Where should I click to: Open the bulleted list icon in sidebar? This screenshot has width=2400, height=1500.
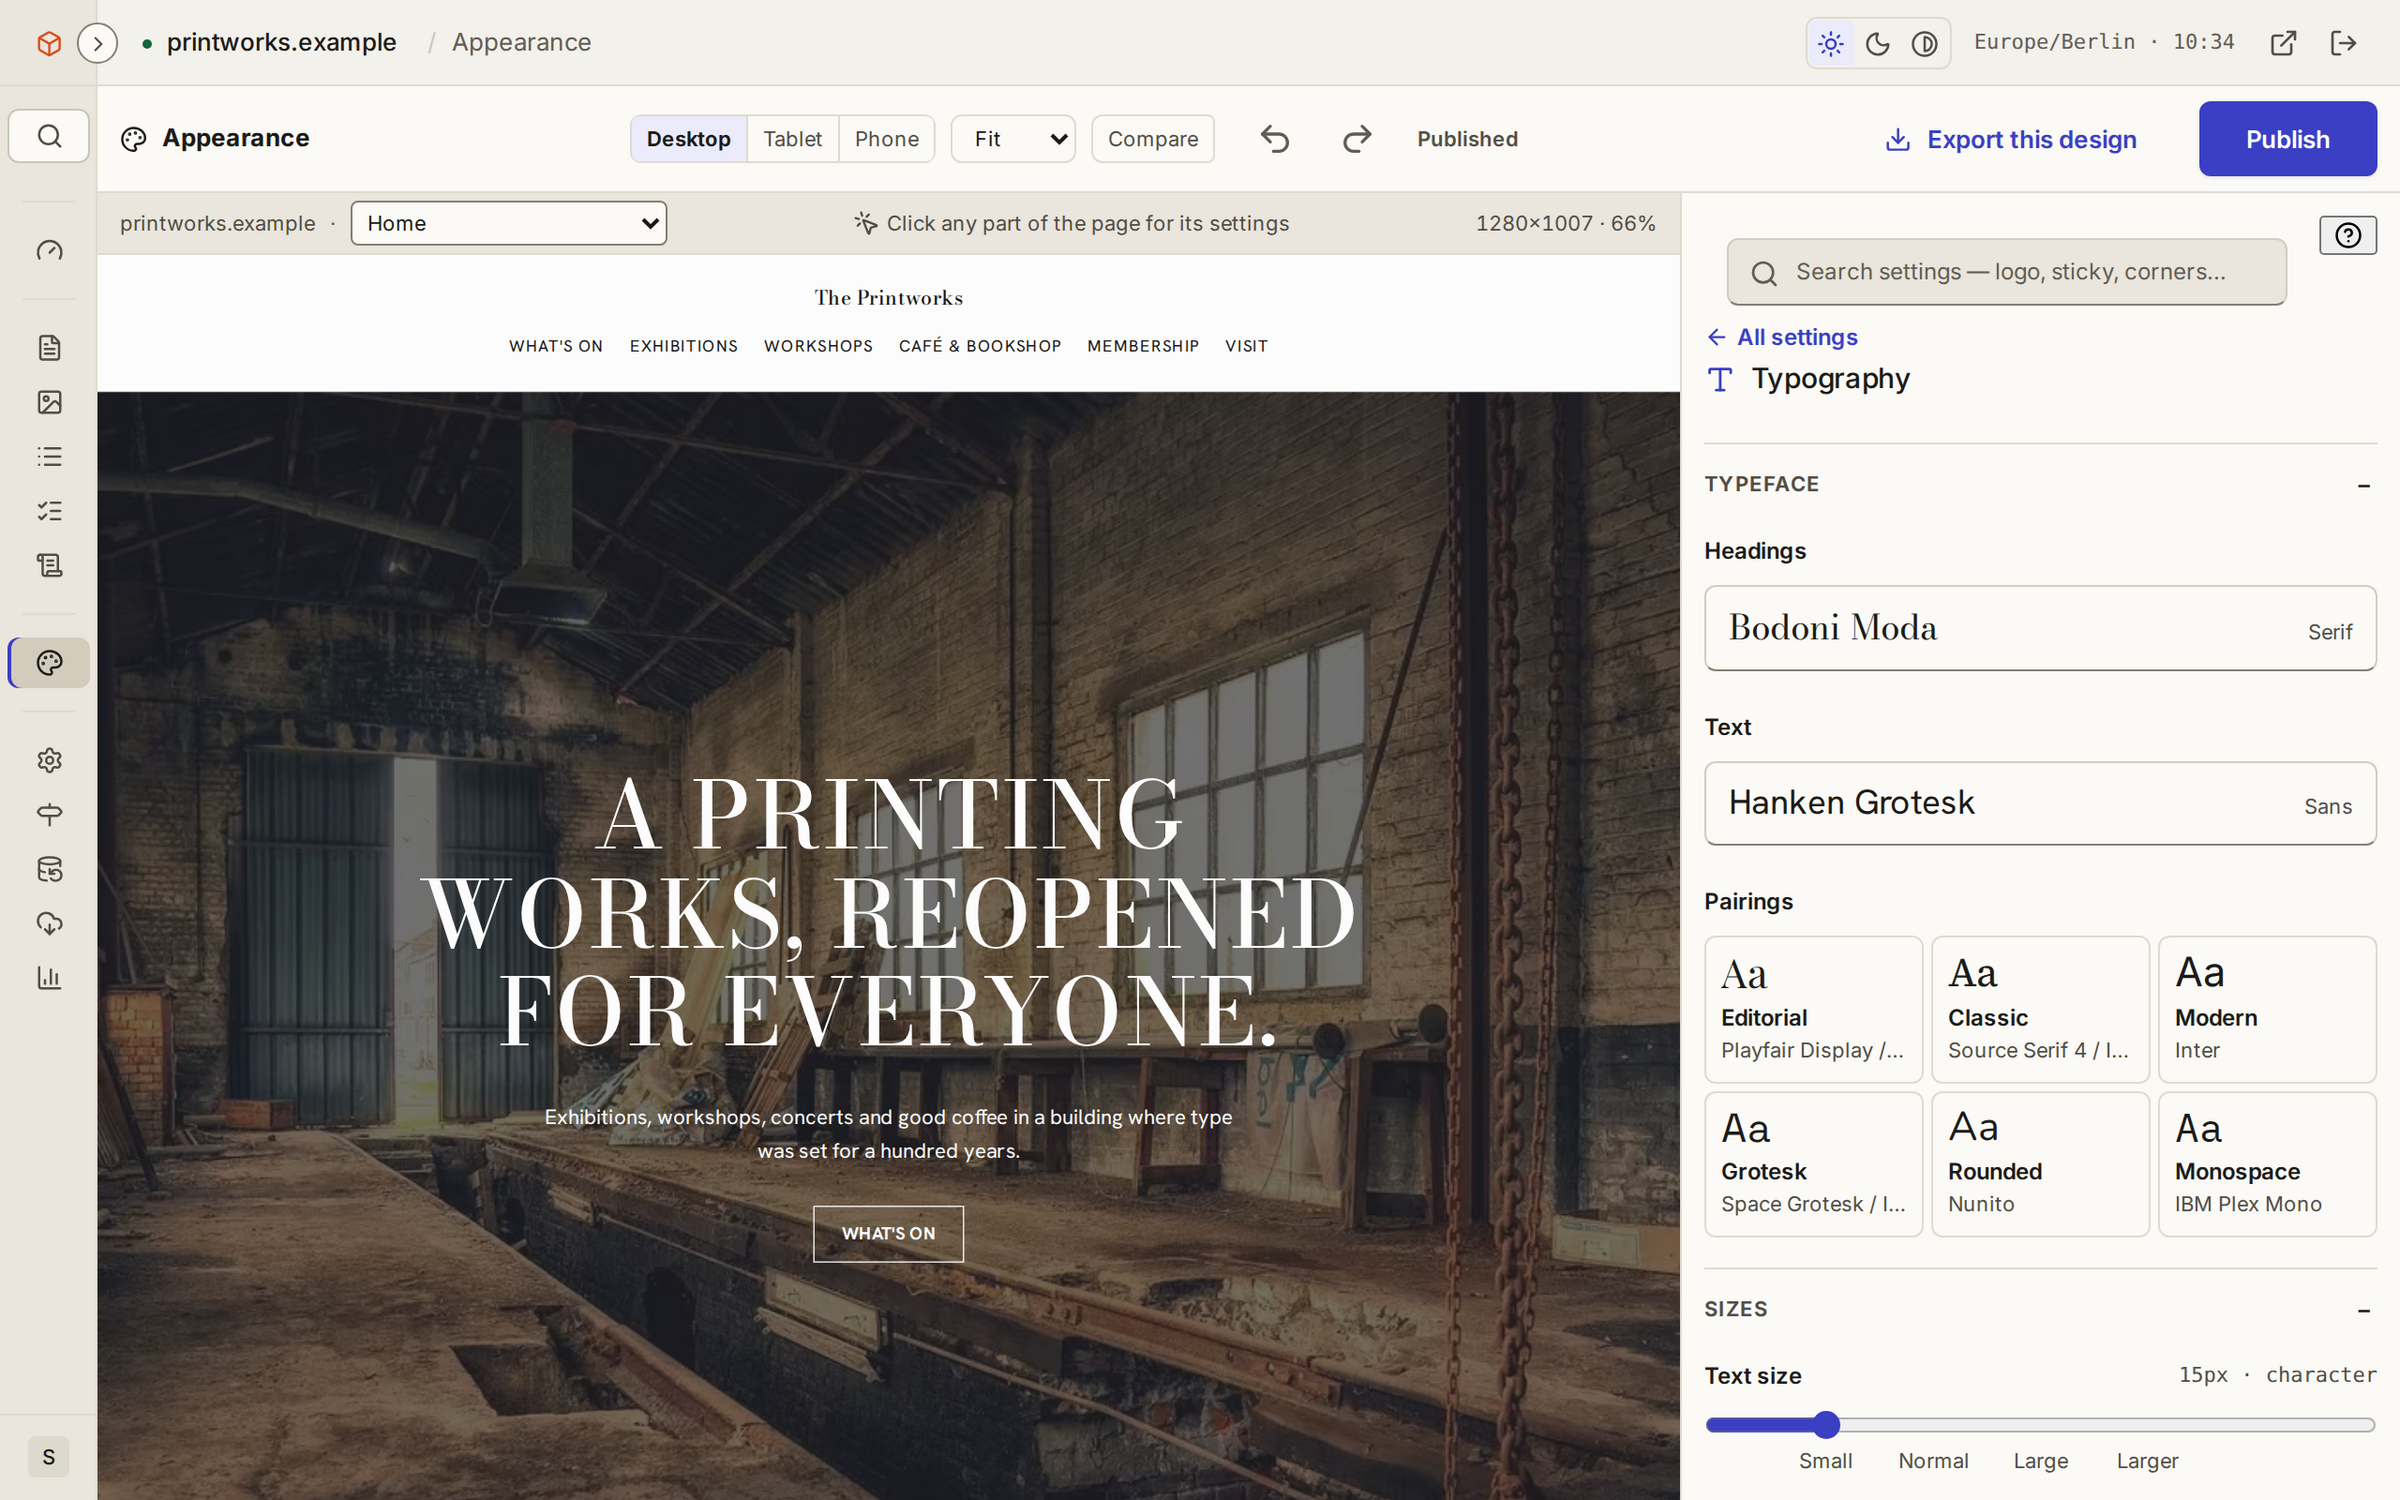[49, 457]
